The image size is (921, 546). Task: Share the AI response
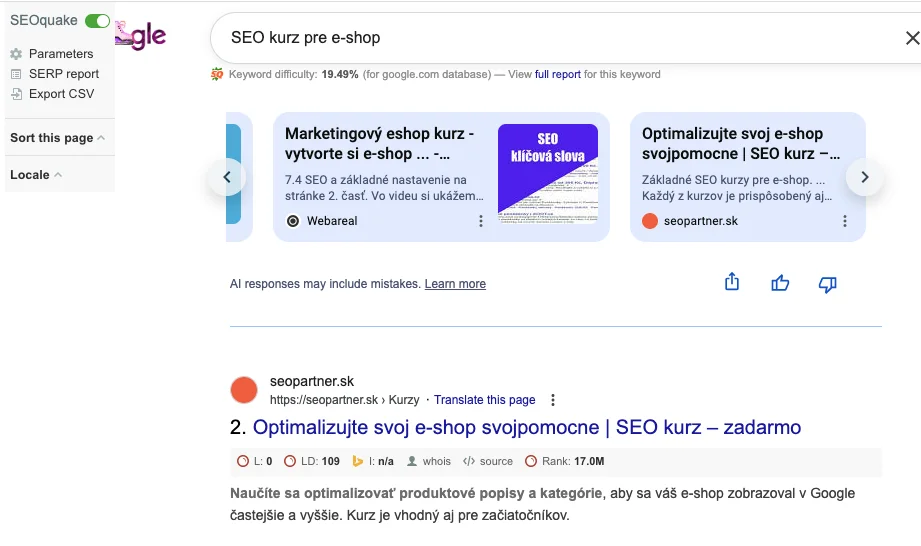click(x=732, y=283)
